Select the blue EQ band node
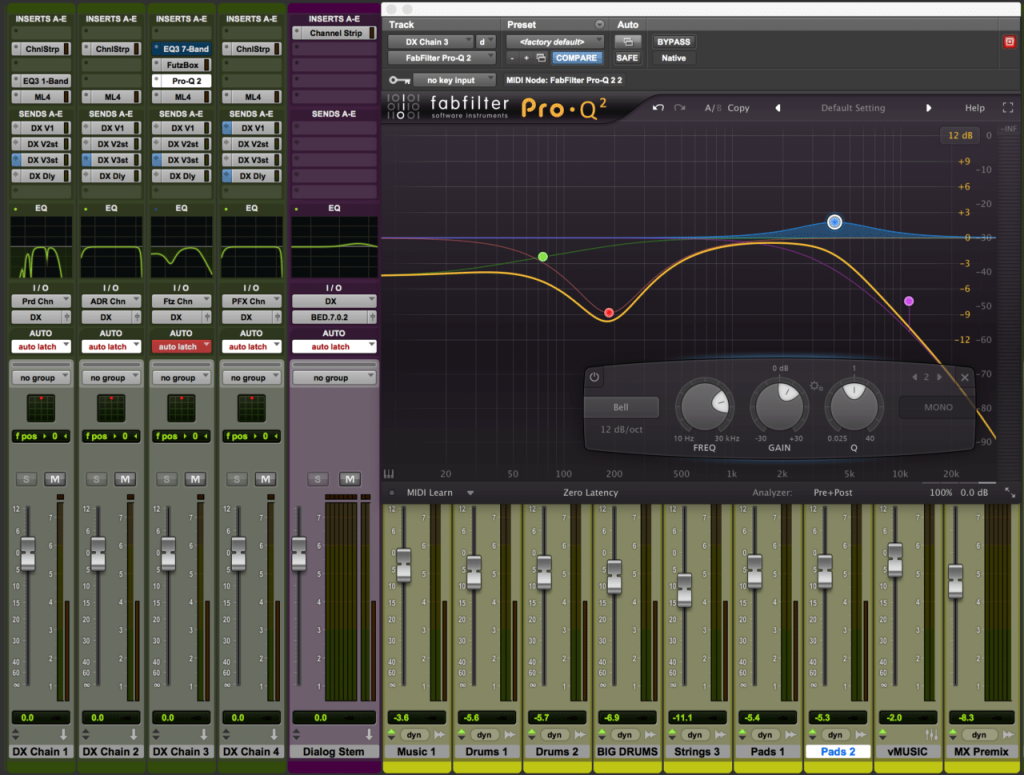 coord(834,222)
